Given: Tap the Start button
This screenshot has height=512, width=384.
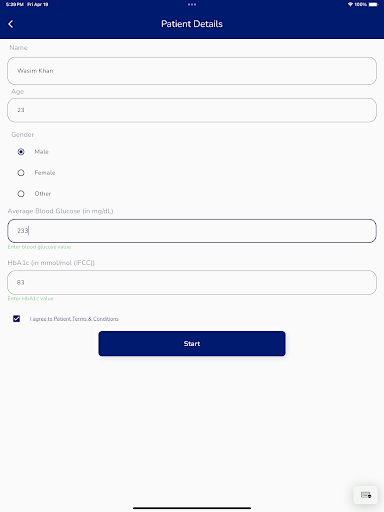Looking at the screenshot, I should coord(192,343).
